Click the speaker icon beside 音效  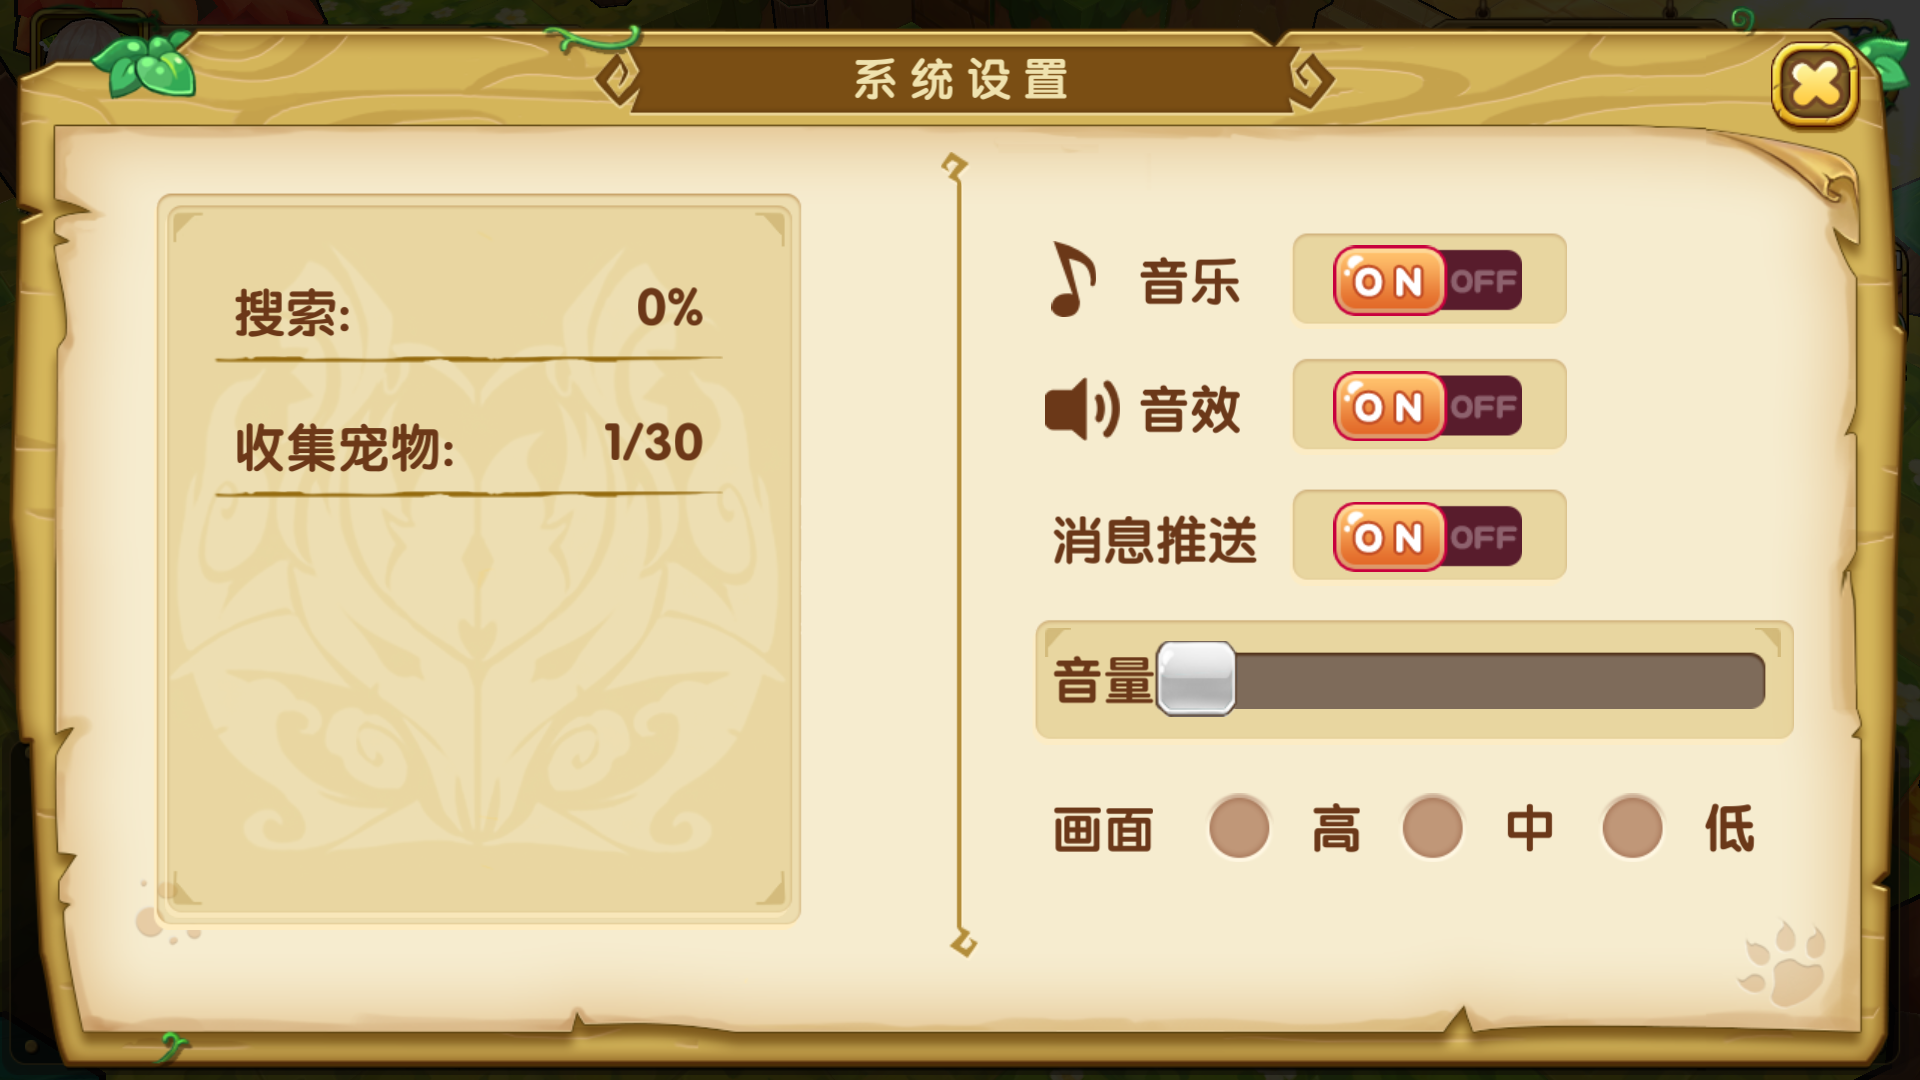1082,409
